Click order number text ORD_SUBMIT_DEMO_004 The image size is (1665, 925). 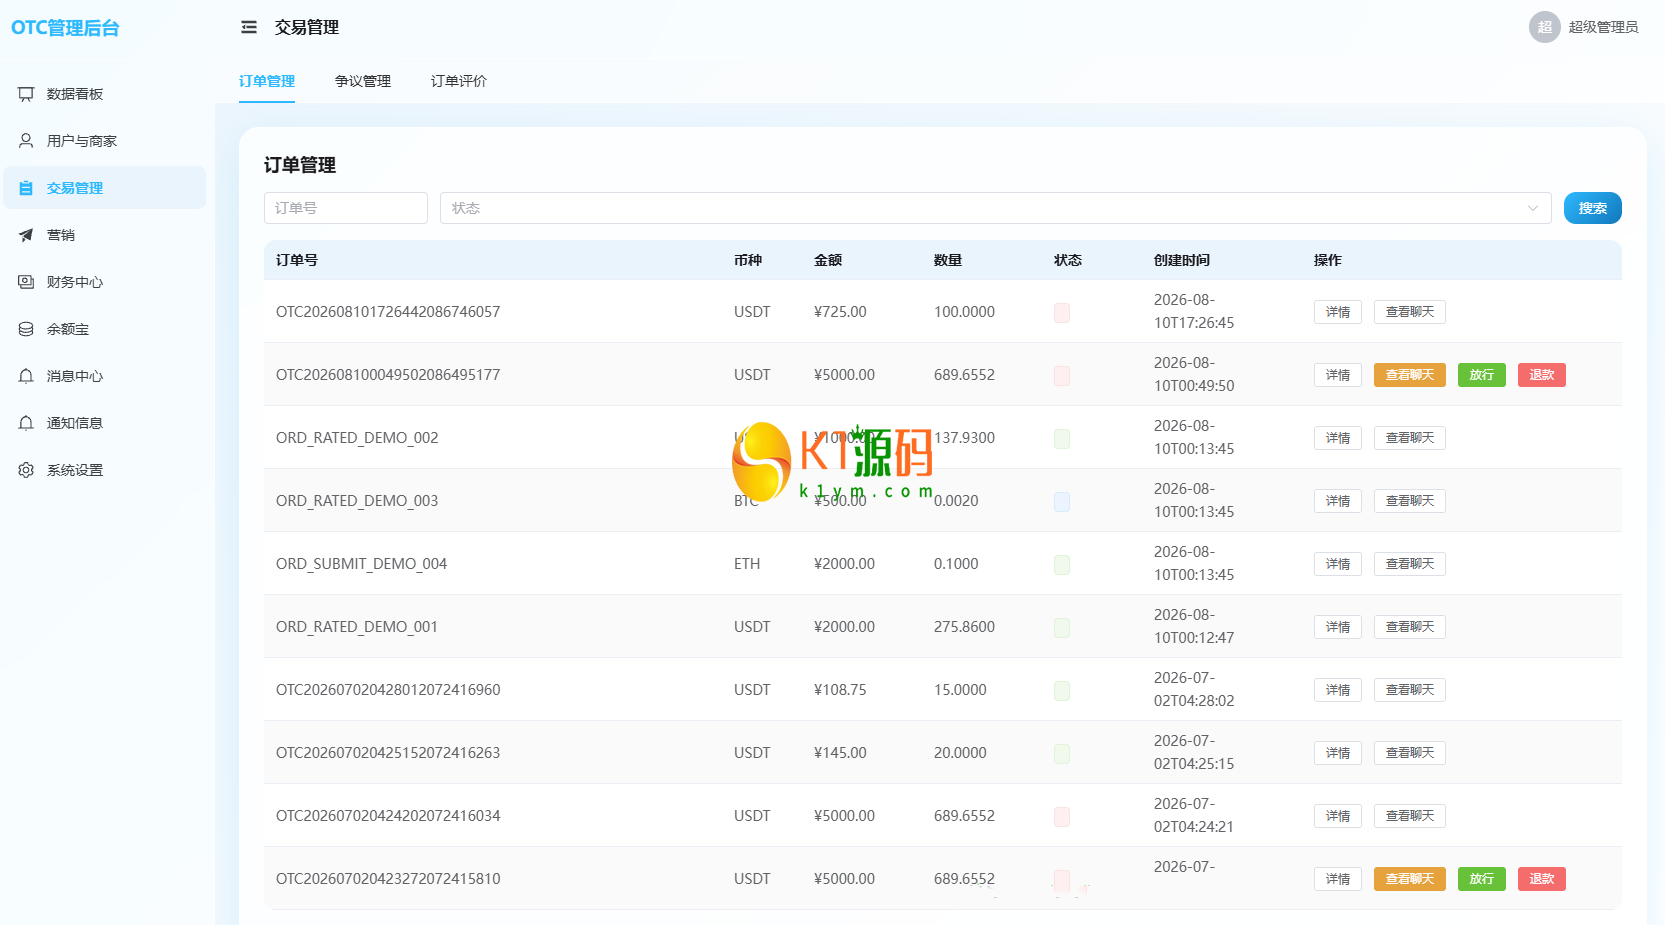point(361,564)
